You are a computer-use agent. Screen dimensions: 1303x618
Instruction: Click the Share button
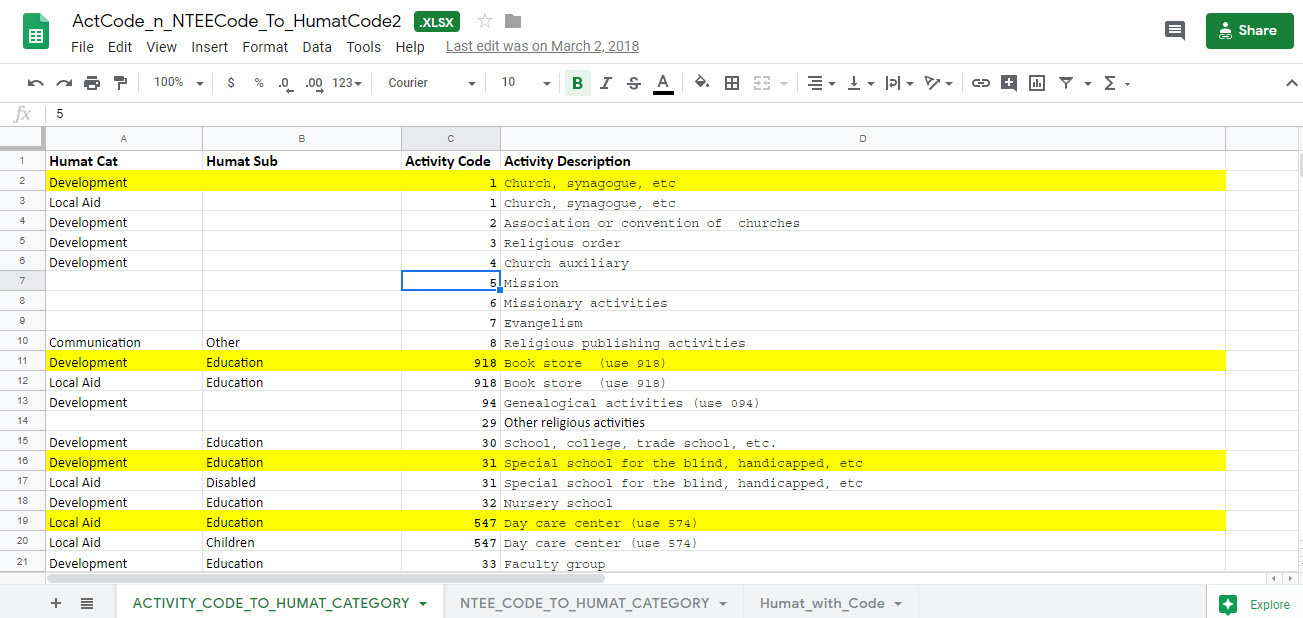(x=1249, y=30)
